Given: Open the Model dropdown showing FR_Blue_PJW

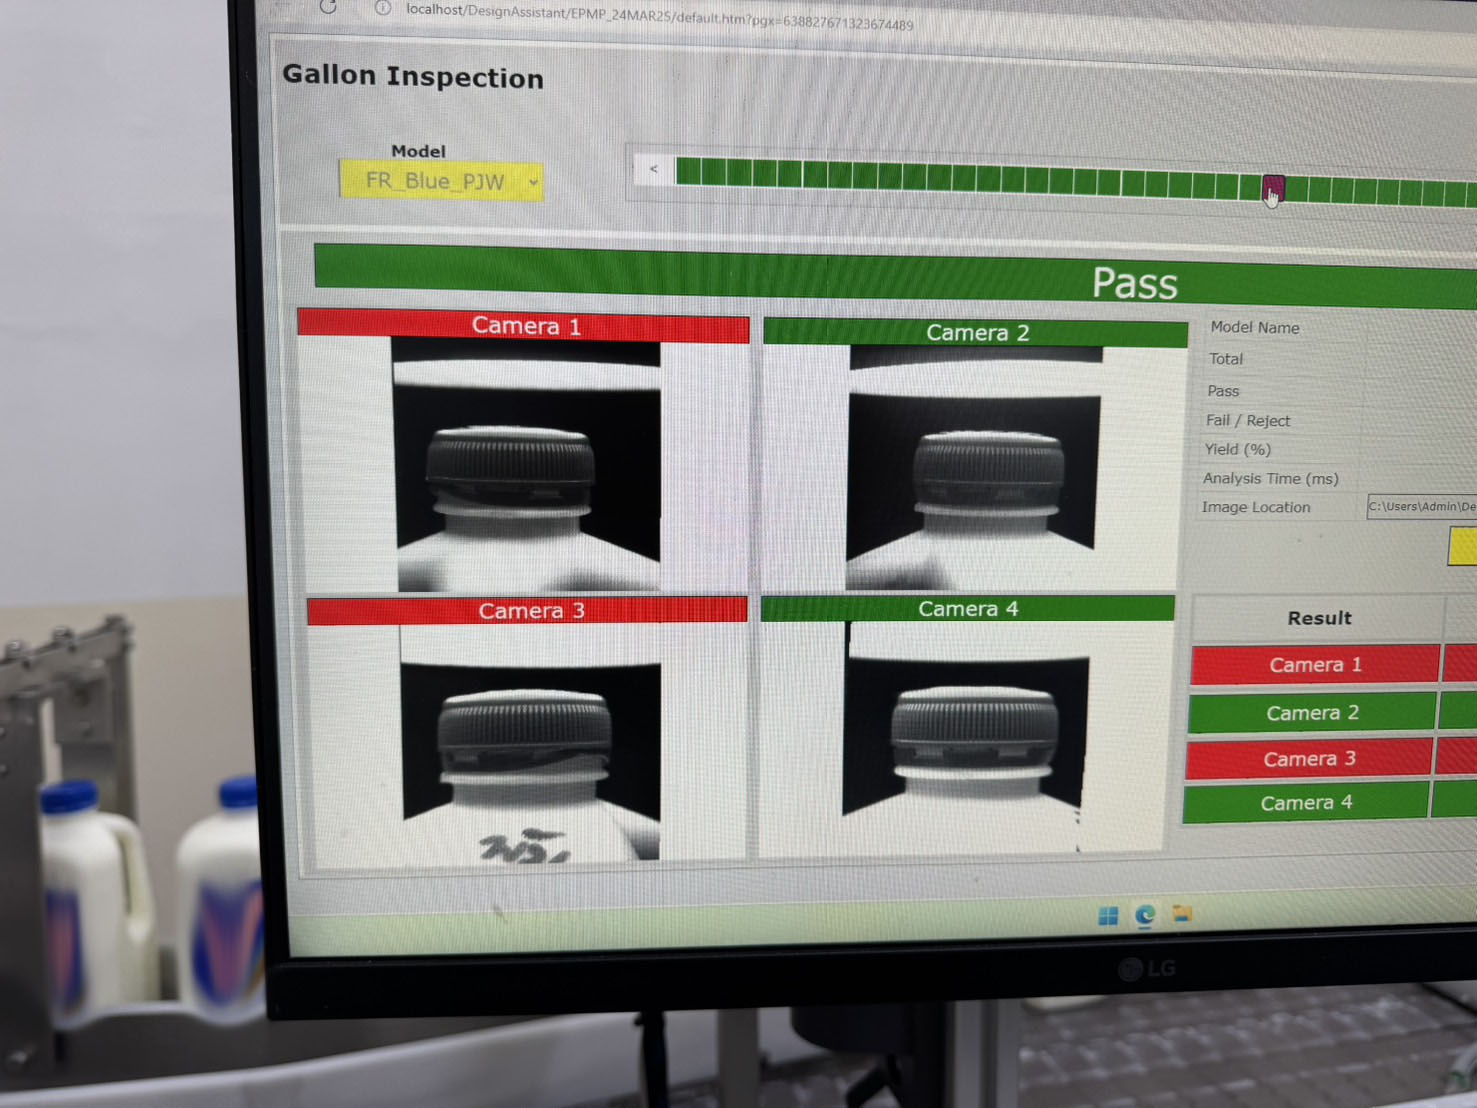Looking at the screenshot, I should [440, 181].
